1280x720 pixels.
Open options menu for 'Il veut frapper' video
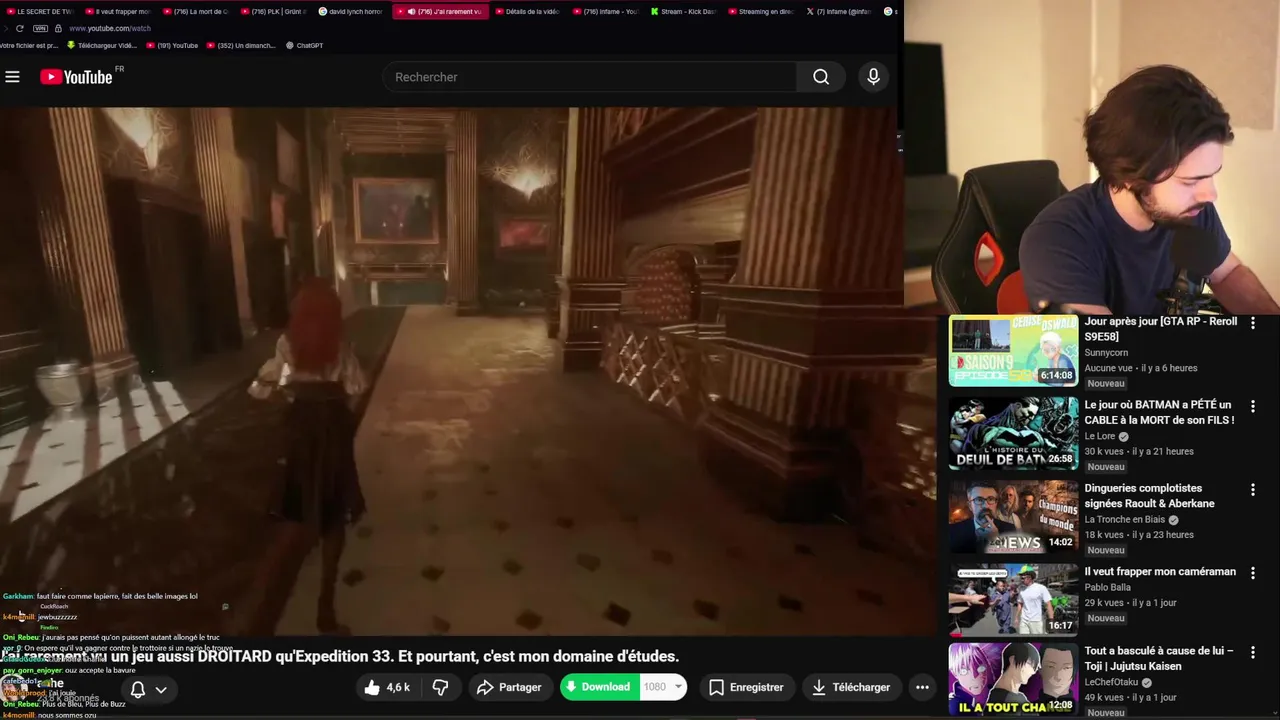point(1253,573)
